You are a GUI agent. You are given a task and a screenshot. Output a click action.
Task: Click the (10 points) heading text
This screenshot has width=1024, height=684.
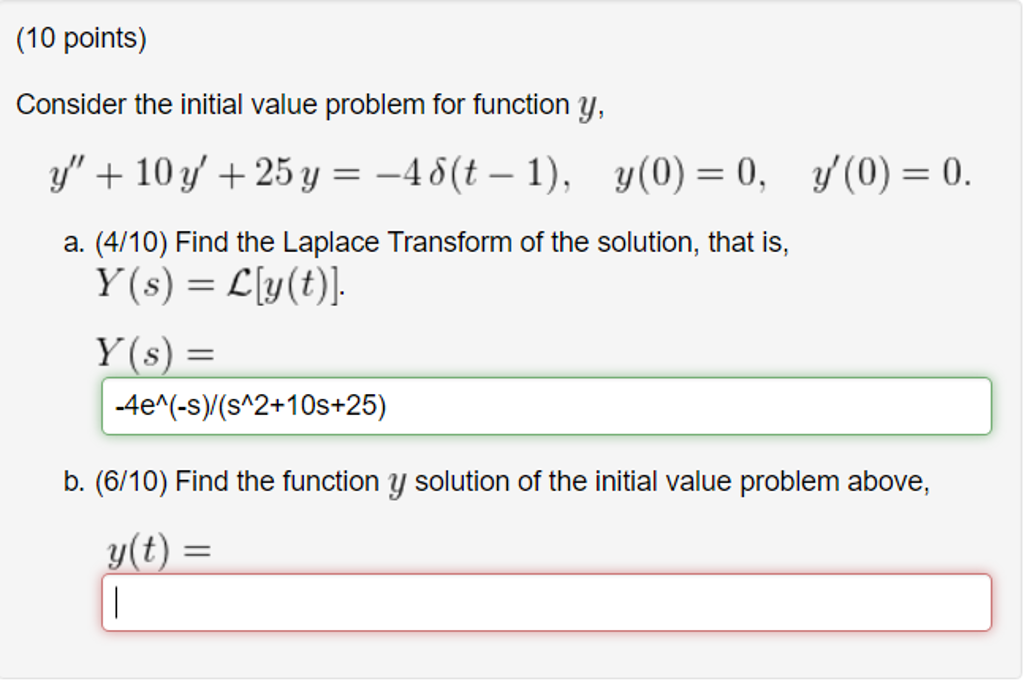click(x=79, y=37)
